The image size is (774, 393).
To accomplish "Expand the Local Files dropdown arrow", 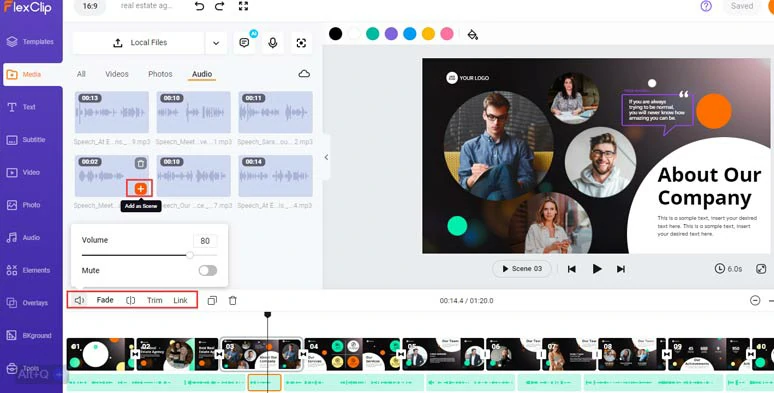I will (216, 43).
